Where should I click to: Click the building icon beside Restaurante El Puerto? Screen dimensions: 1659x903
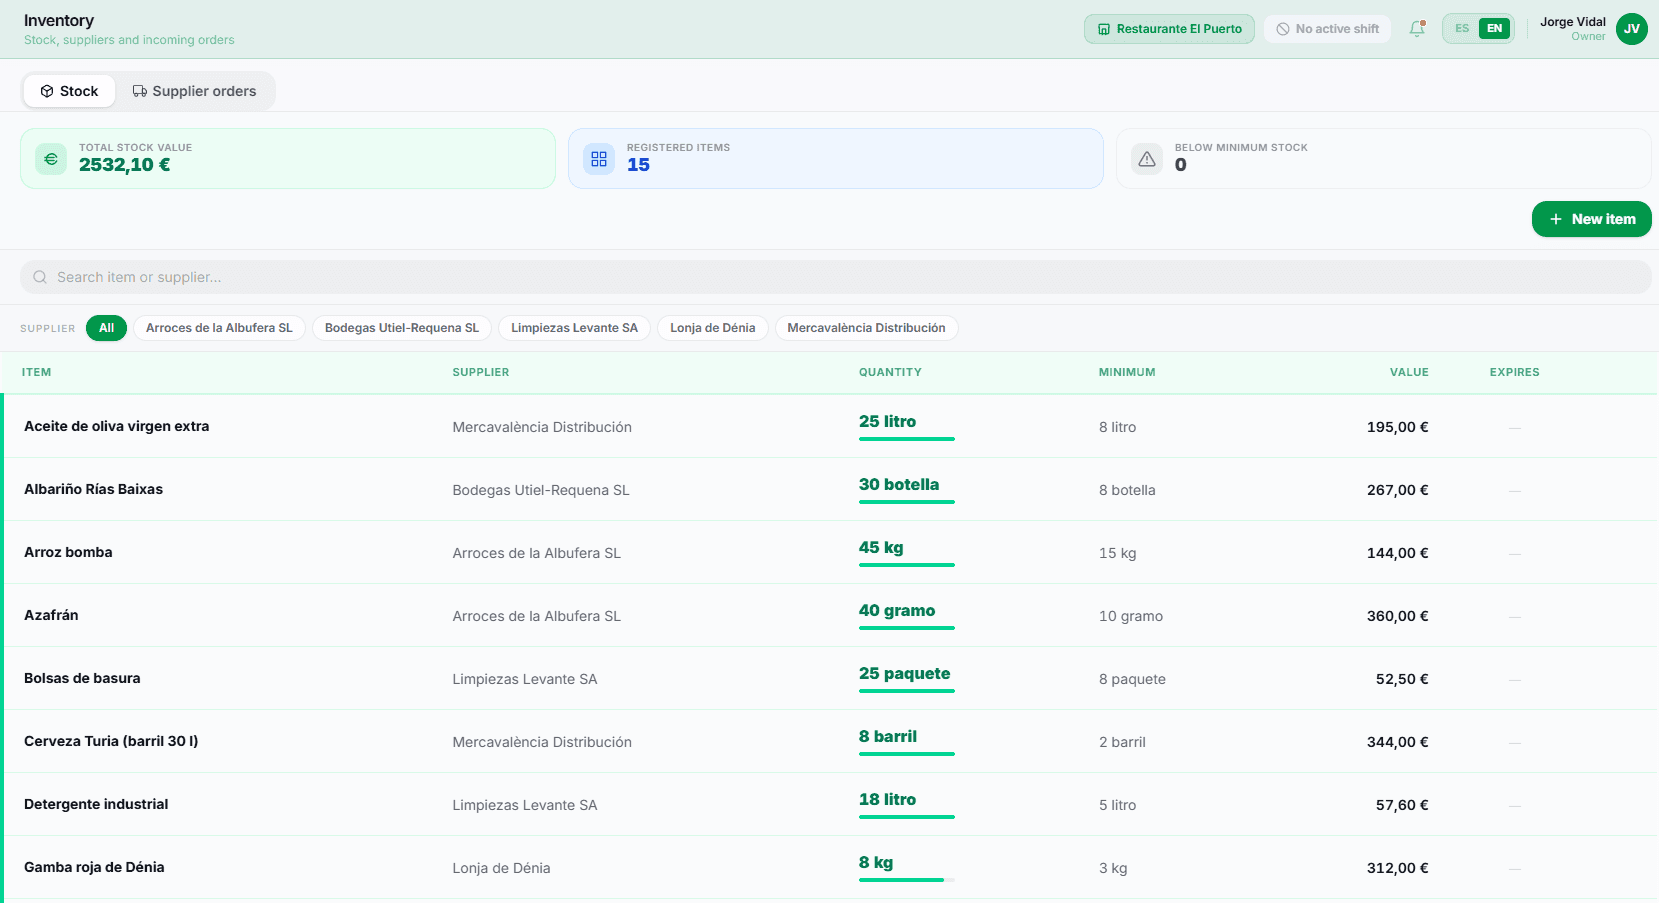(1104, 29)
